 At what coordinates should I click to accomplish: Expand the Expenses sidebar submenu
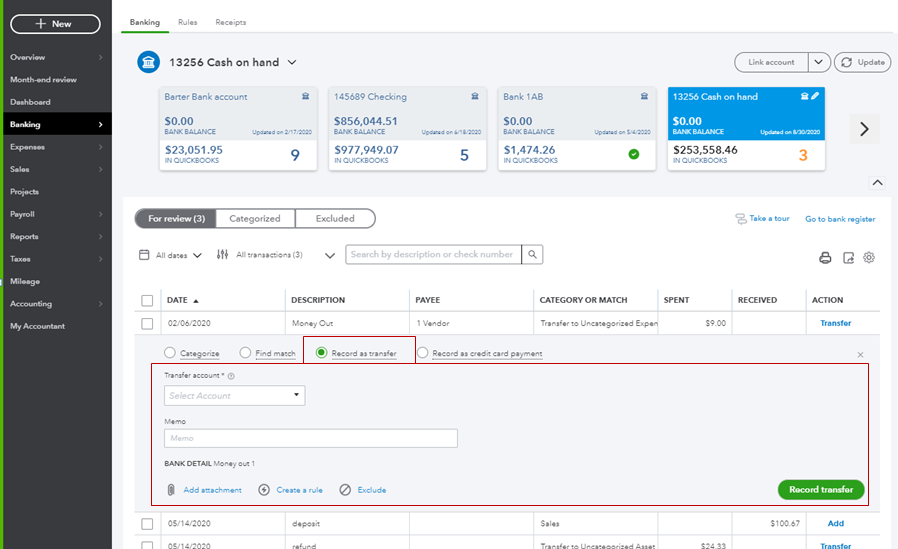(x=100, y=147)
